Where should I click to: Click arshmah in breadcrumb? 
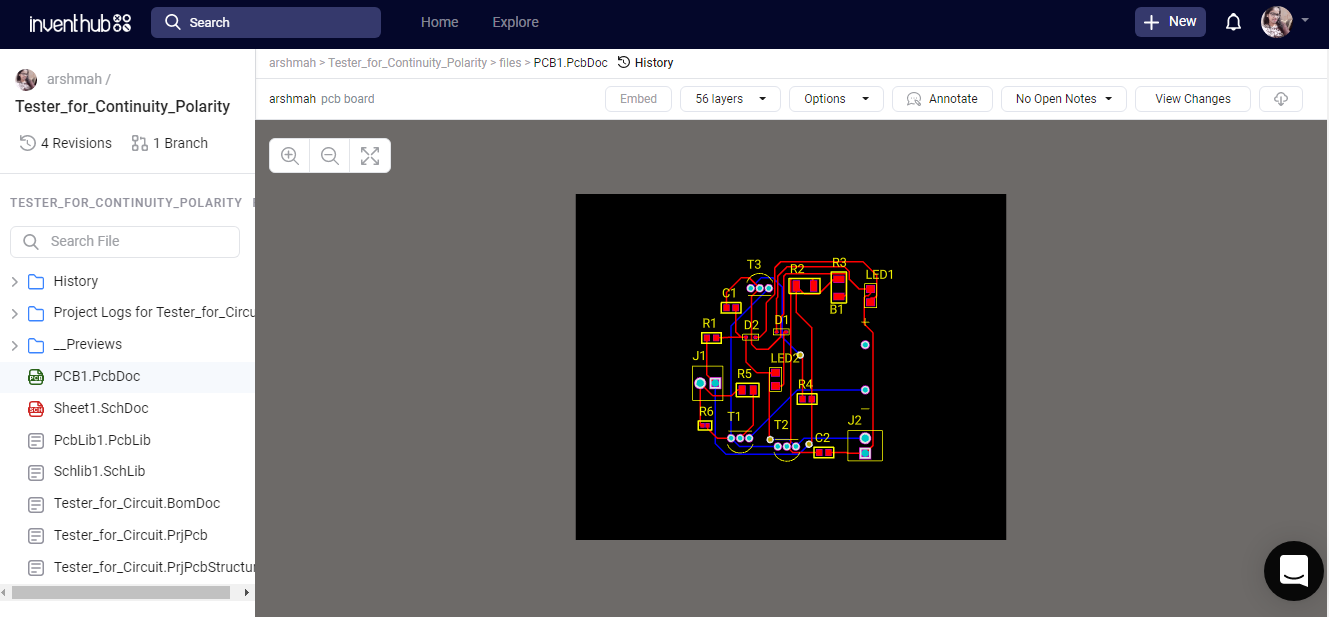click(292, 63)
